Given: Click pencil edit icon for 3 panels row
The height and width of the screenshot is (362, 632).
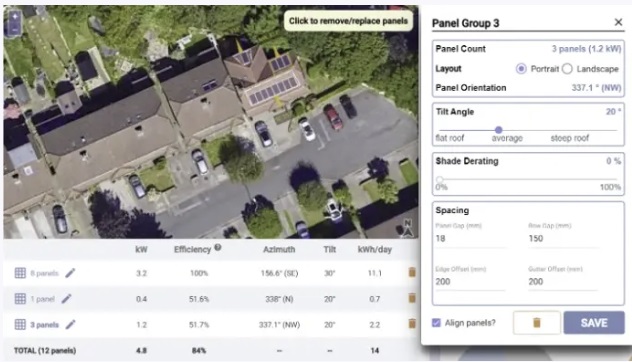Looking at the screenshot, I should click(71, 325).
